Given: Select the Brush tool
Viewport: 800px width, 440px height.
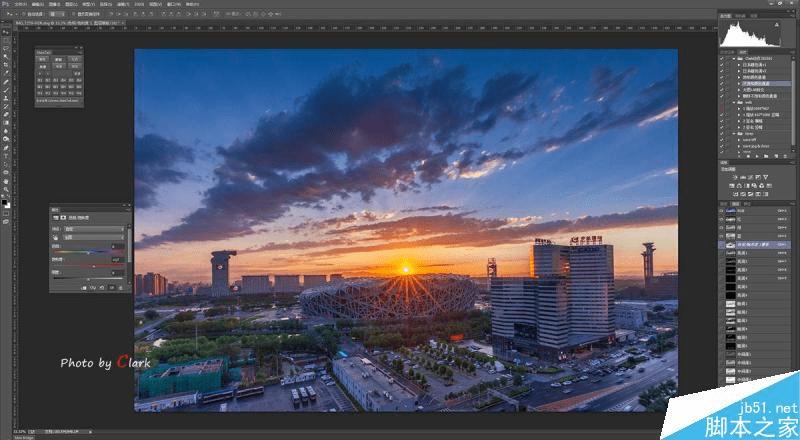Looking at the screenshot, I should 7,89.
